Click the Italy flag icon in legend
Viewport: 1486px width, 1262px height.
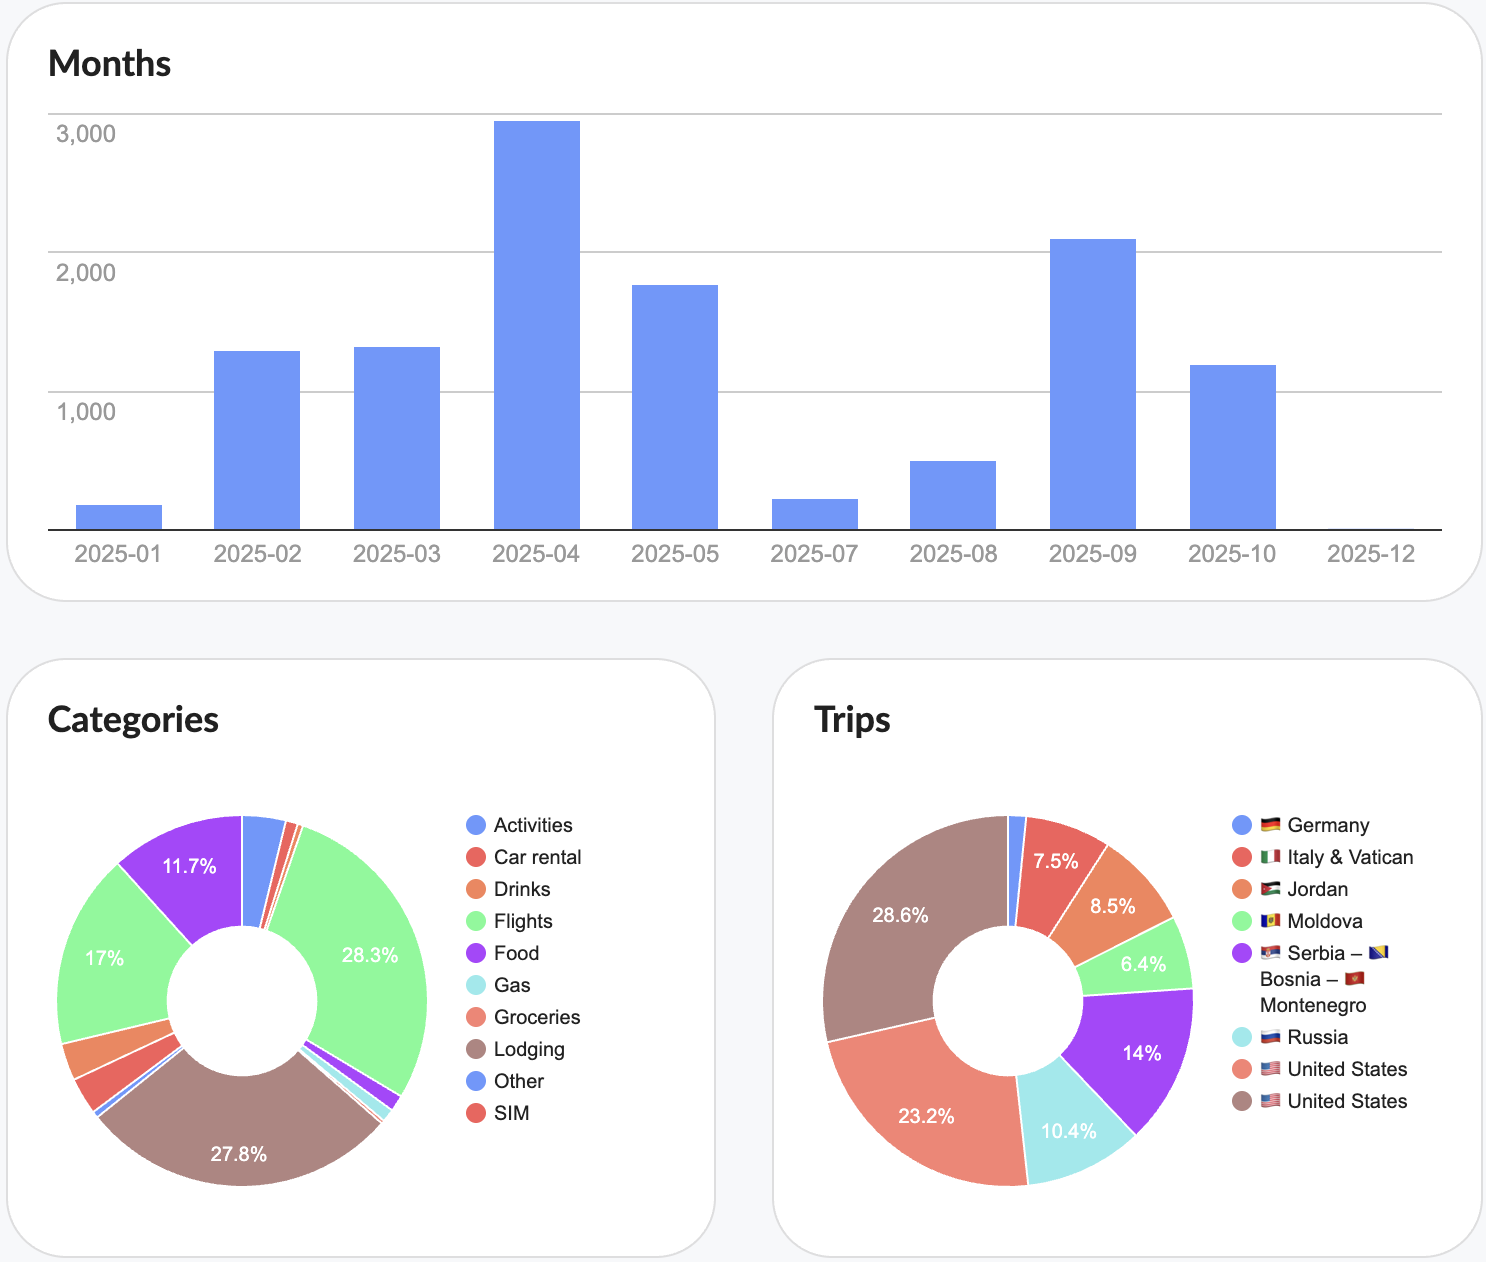[1270, 857]
